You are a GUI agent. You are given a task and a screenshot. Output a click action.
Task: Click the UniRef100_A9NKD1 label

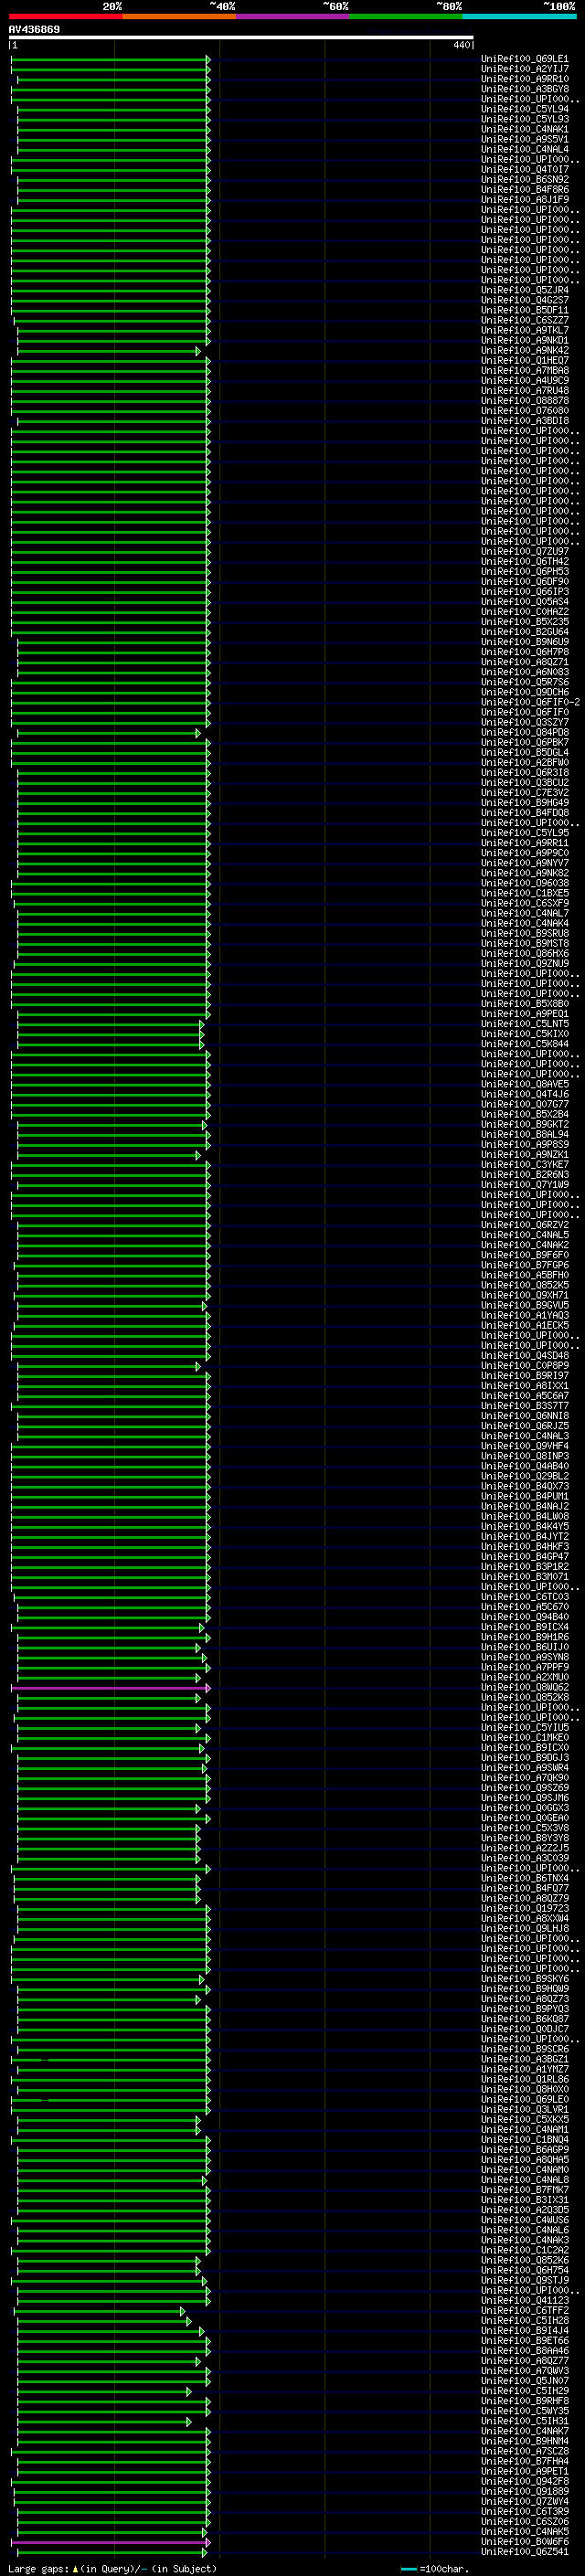pos(524,340)
